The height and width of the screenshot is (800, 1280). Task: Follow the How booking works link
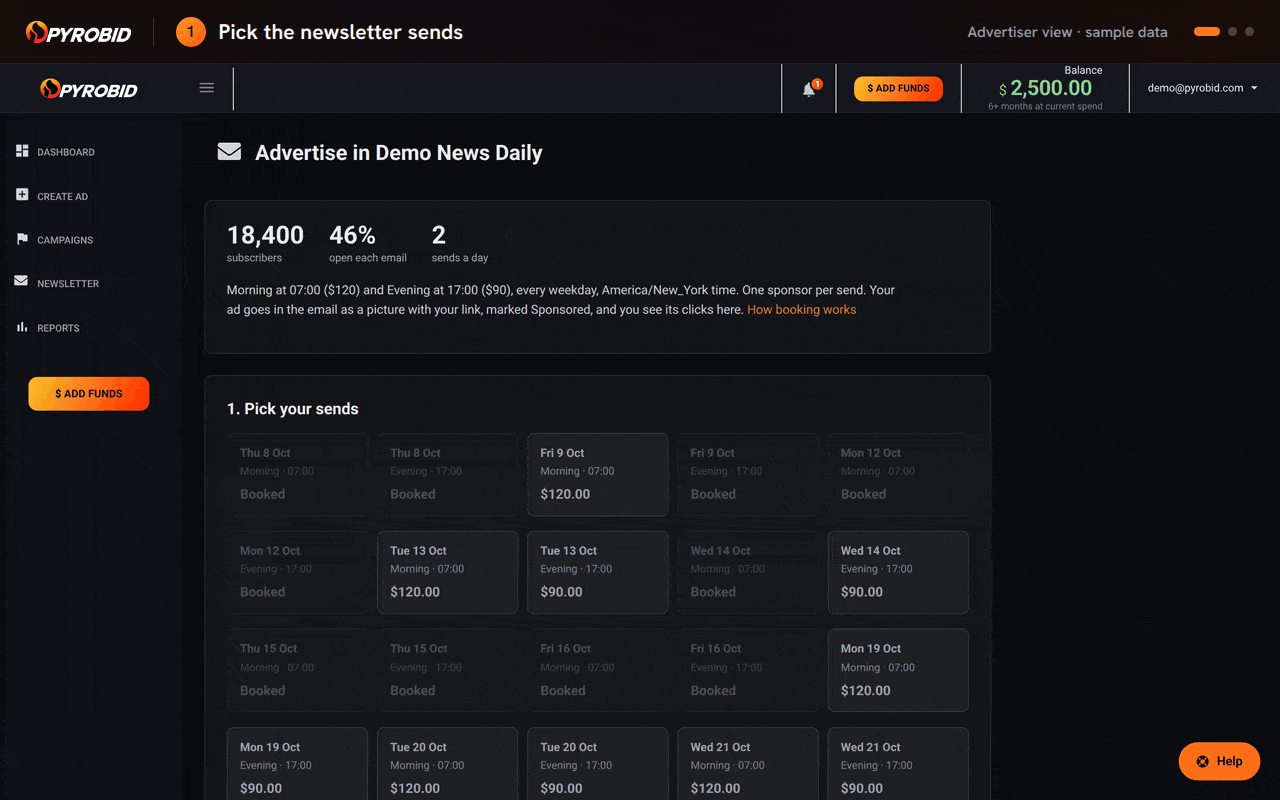click(x=801, y=310)
